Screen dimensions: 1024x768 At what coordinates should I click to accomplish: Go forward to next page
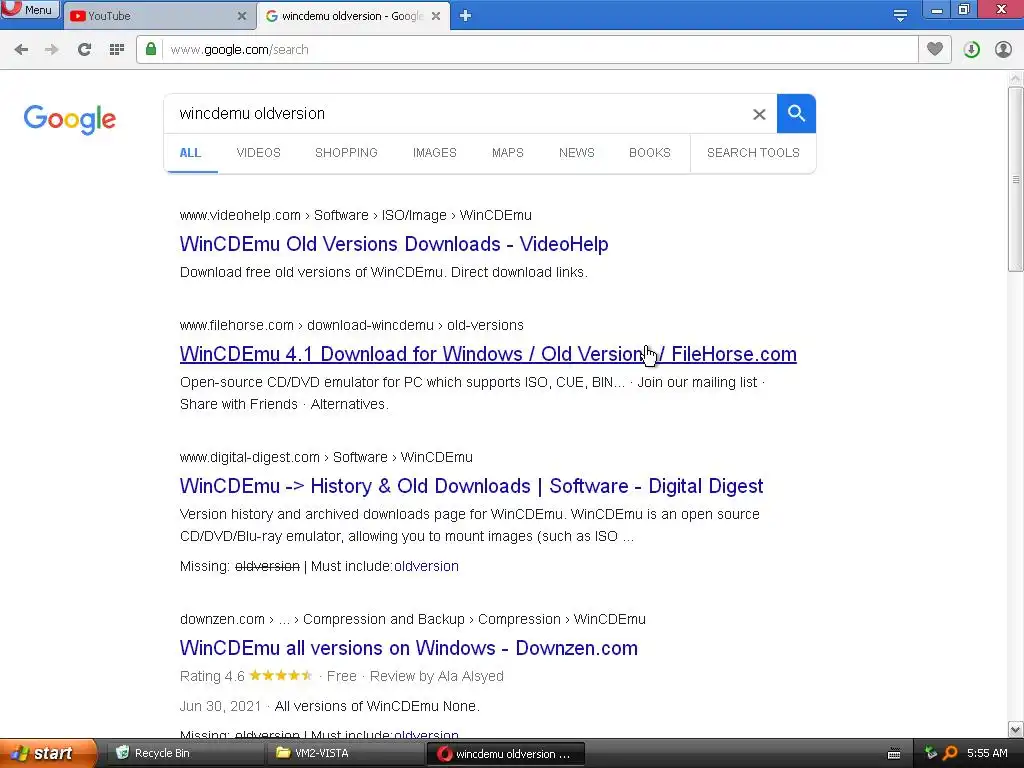[x=52, y=50]
